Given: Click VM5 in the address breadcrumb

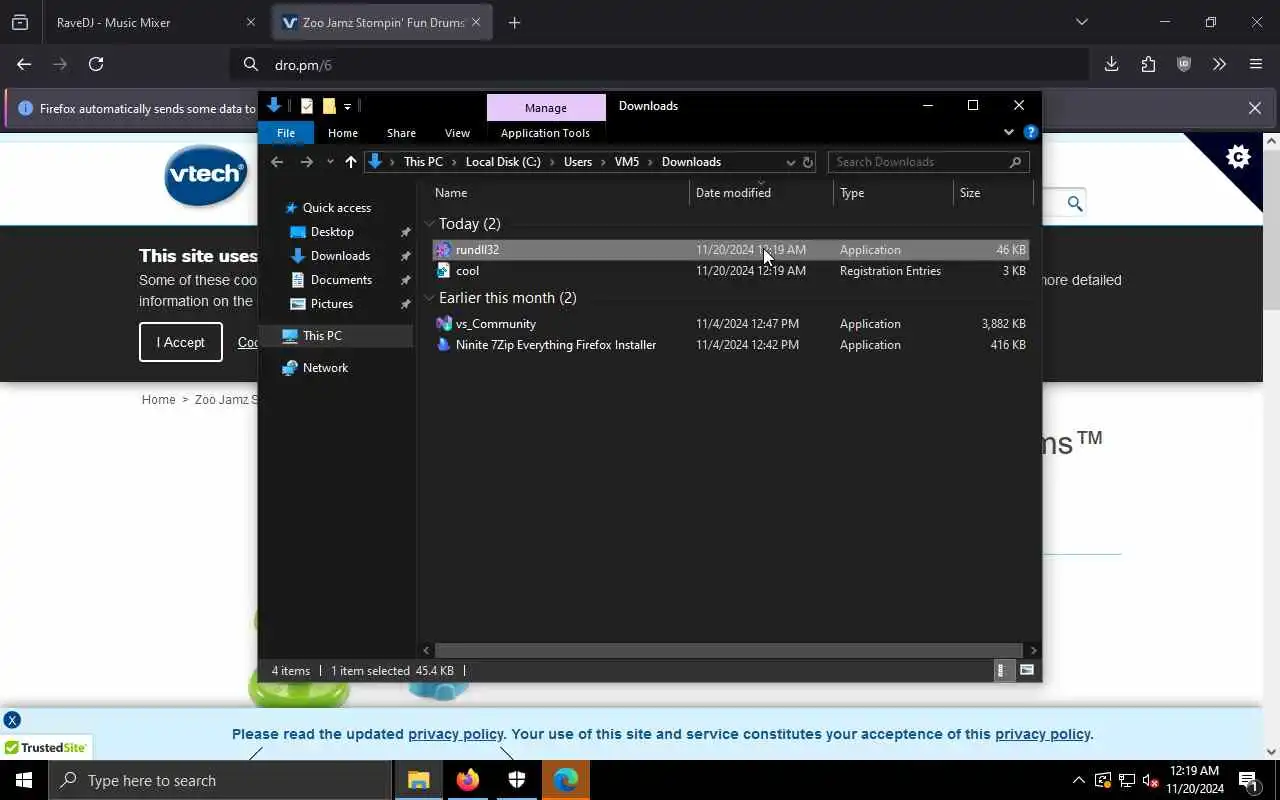Looking at the screenshot, I should click(x=626, y=162).
